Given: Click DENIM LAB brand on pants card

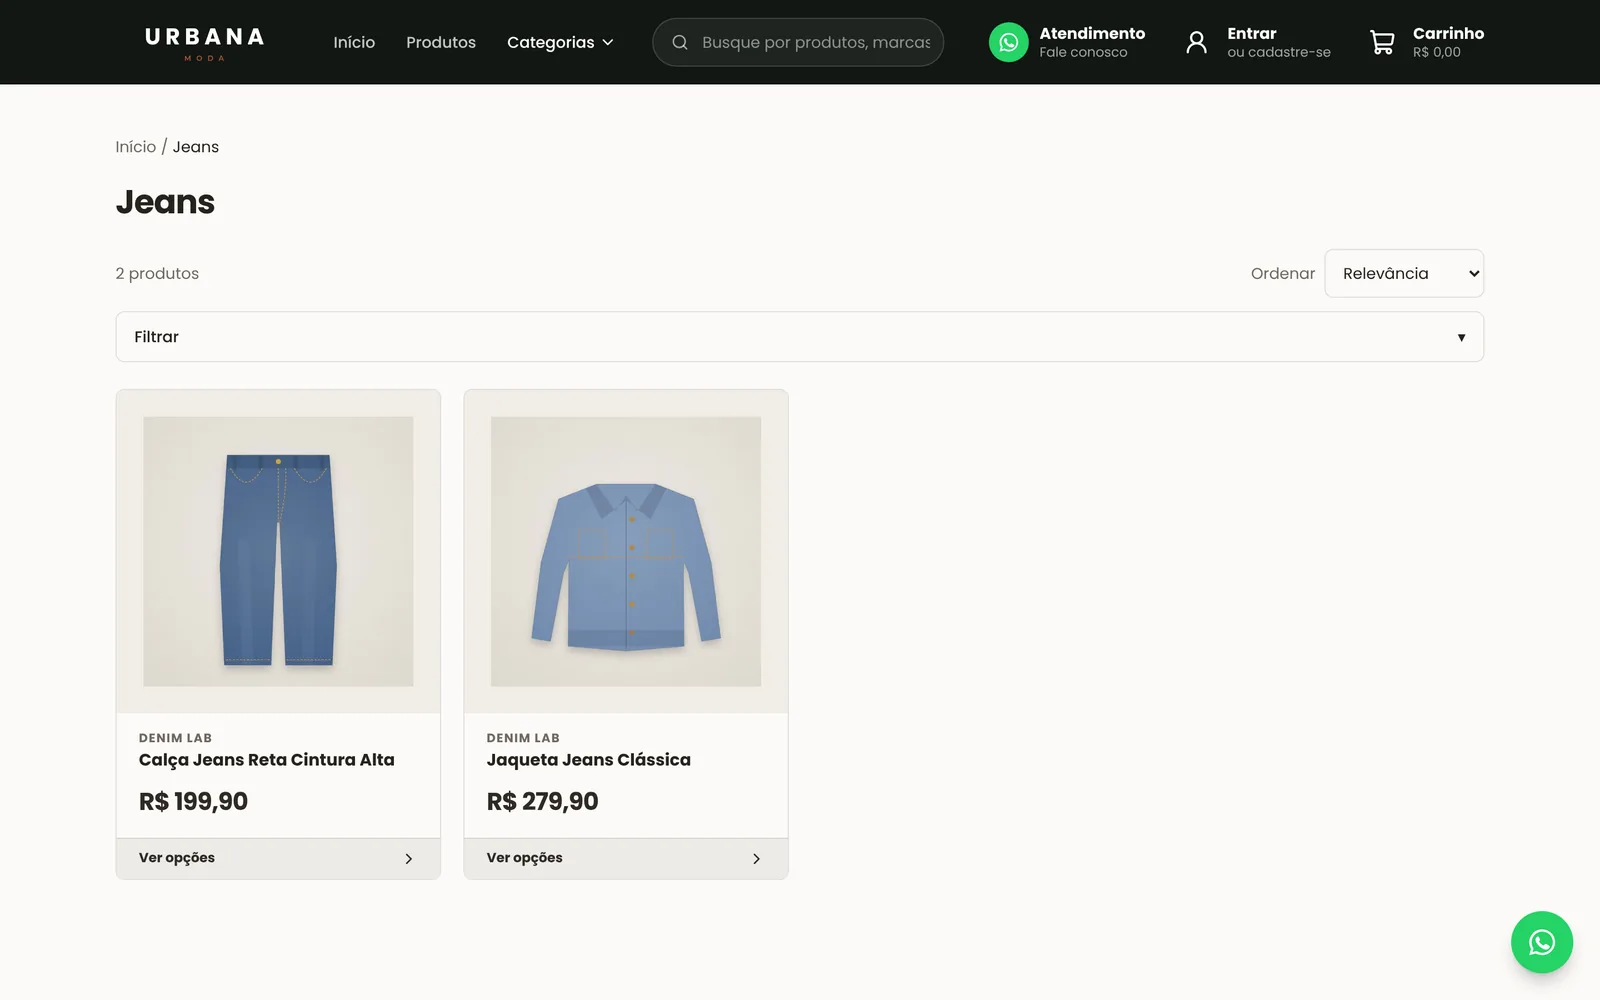Looking at the screenshot, I should 175,738.
